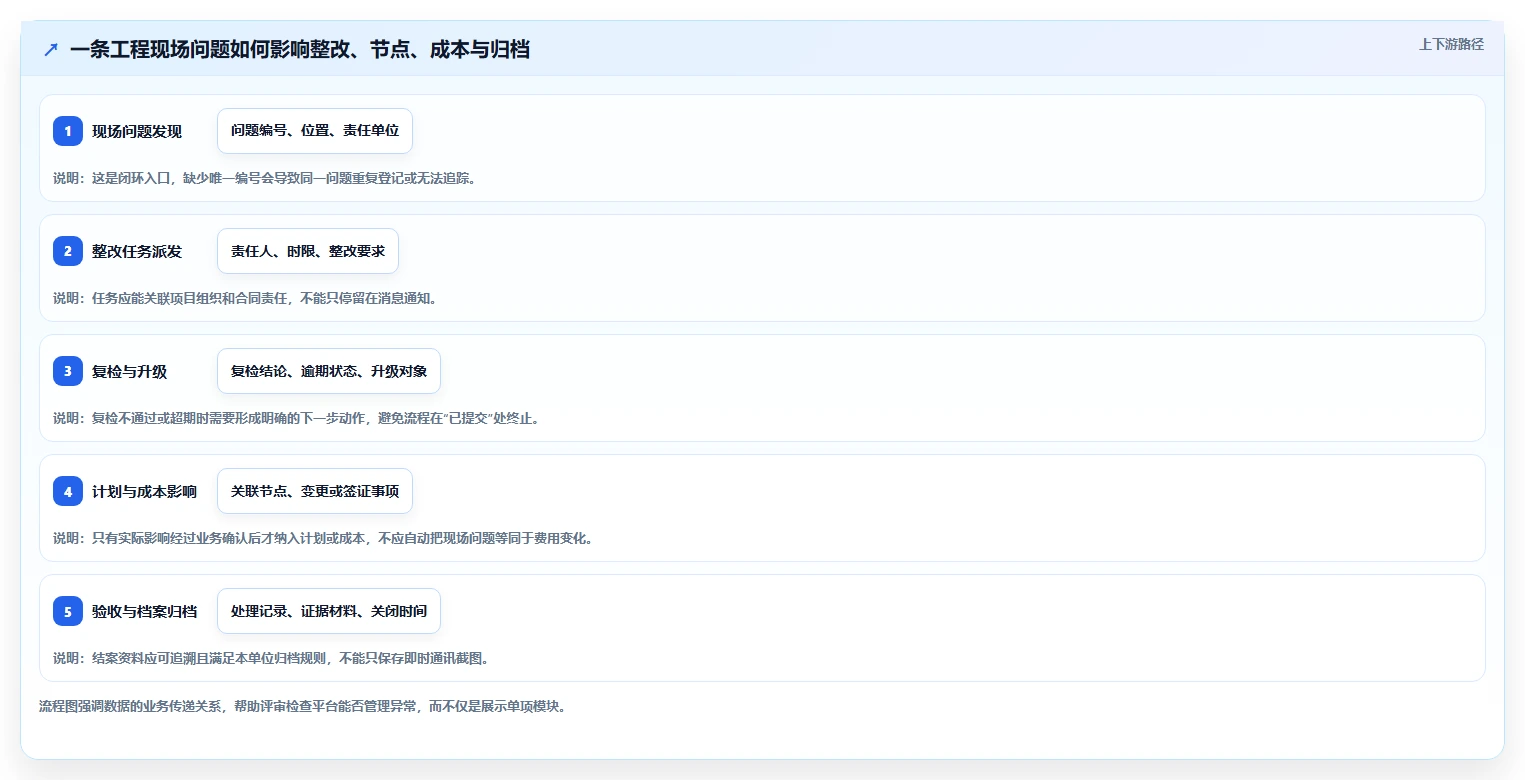Viewport: 1525px width, 780px height.
Task: Select the 问题编号、位置、责任单位 chip
Action: pyautogui.click(x=315, y=131)
